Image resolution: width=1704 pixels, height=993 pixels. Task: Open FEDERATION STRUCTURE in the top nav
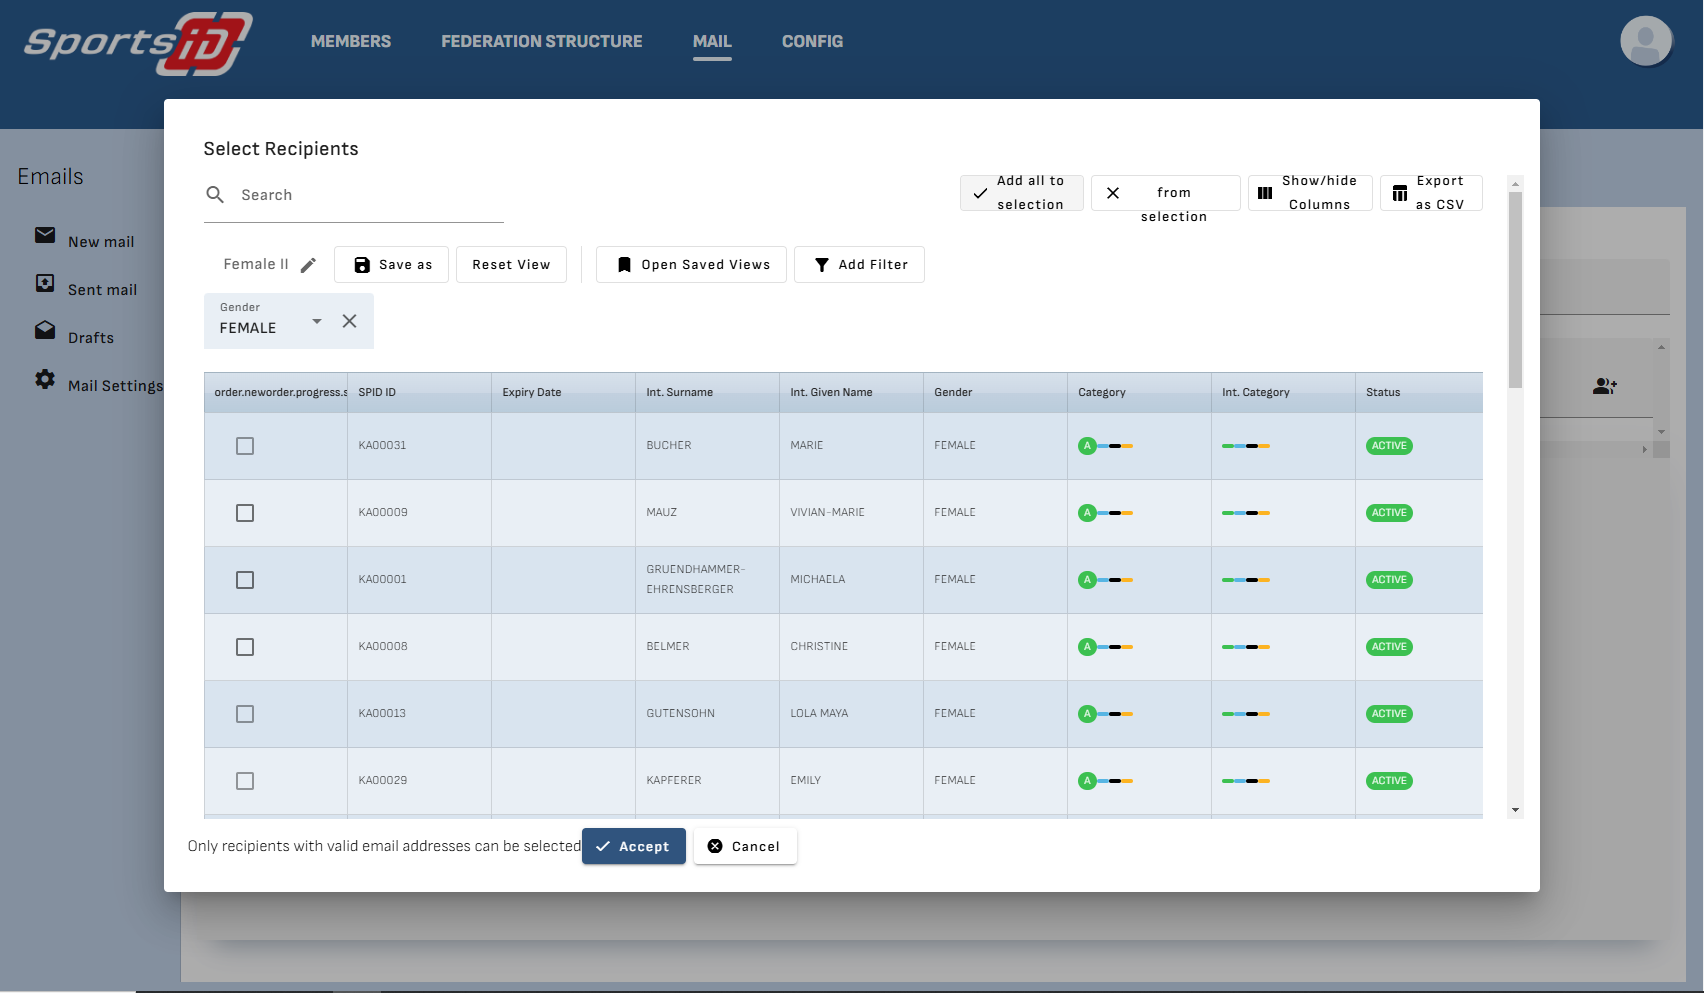tap(542, 42)
